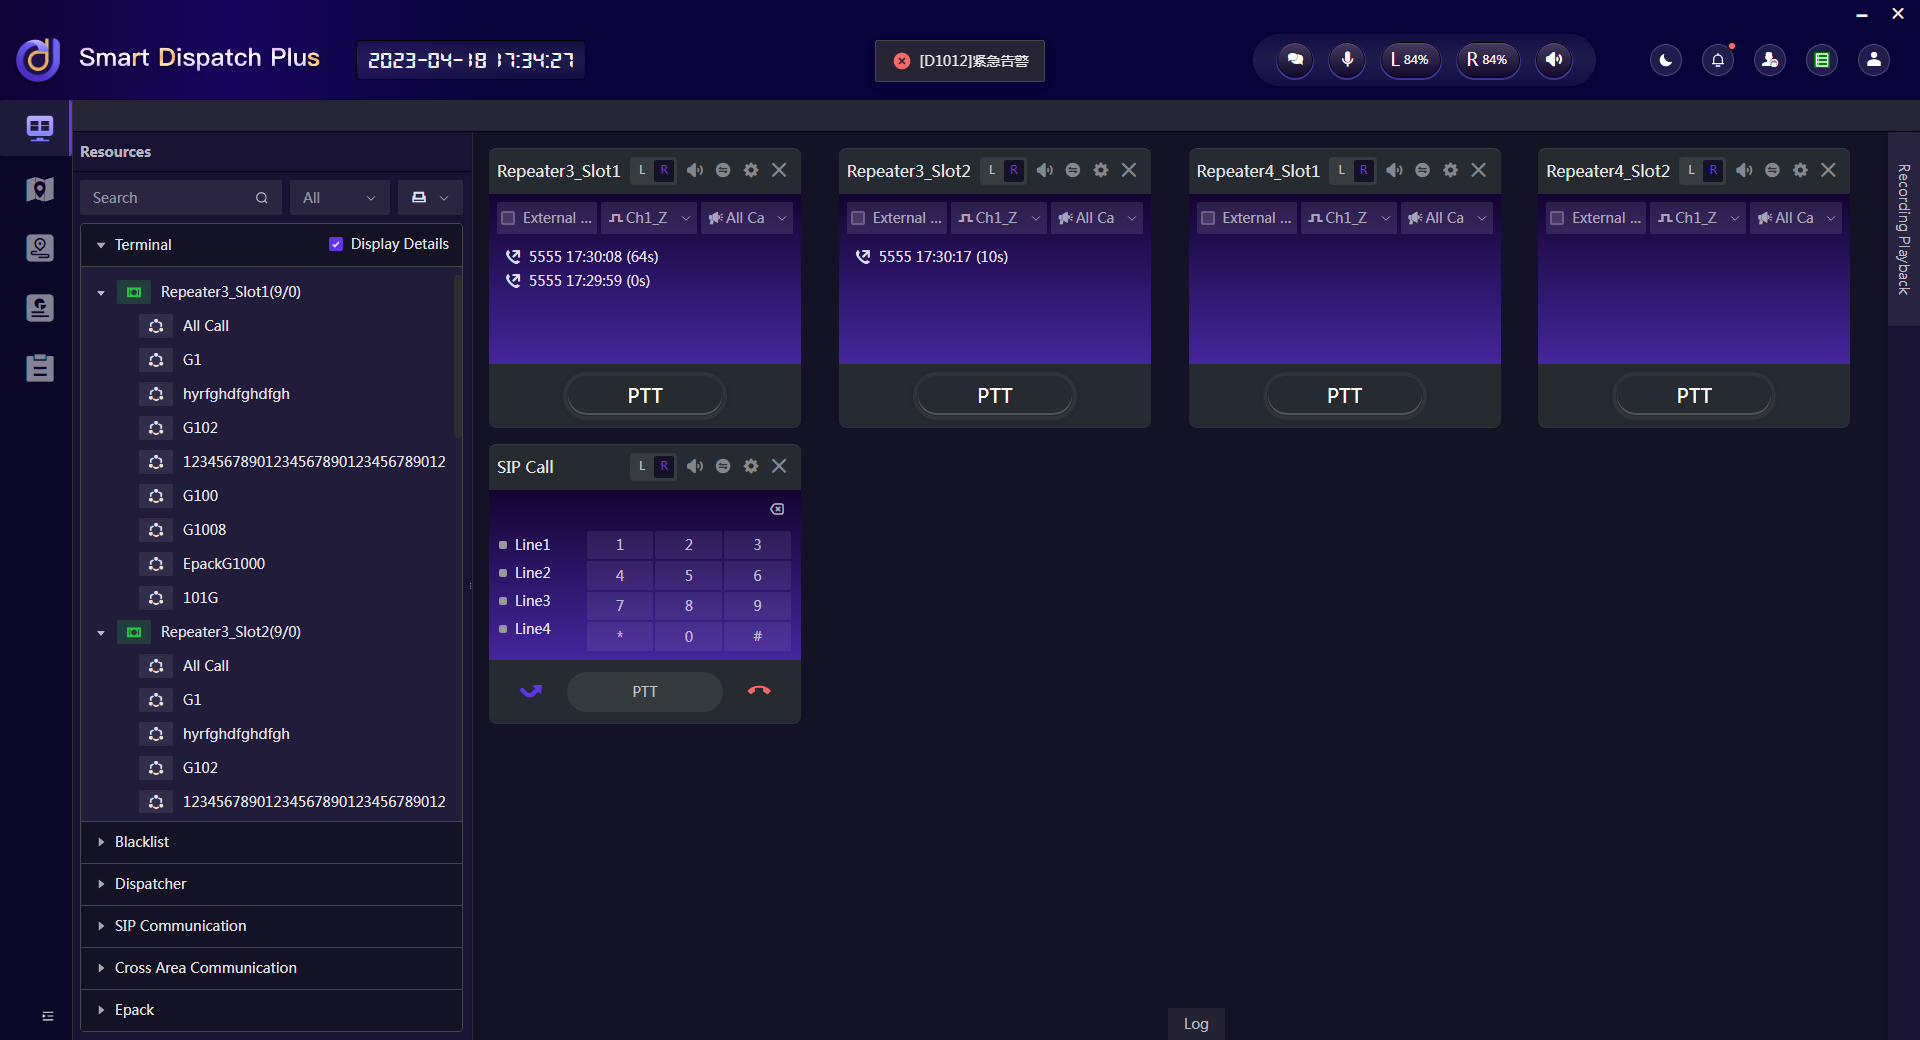
Task: Mute speaker on Repeater3_Slot2 panel
Action: tap(1045, 171)
